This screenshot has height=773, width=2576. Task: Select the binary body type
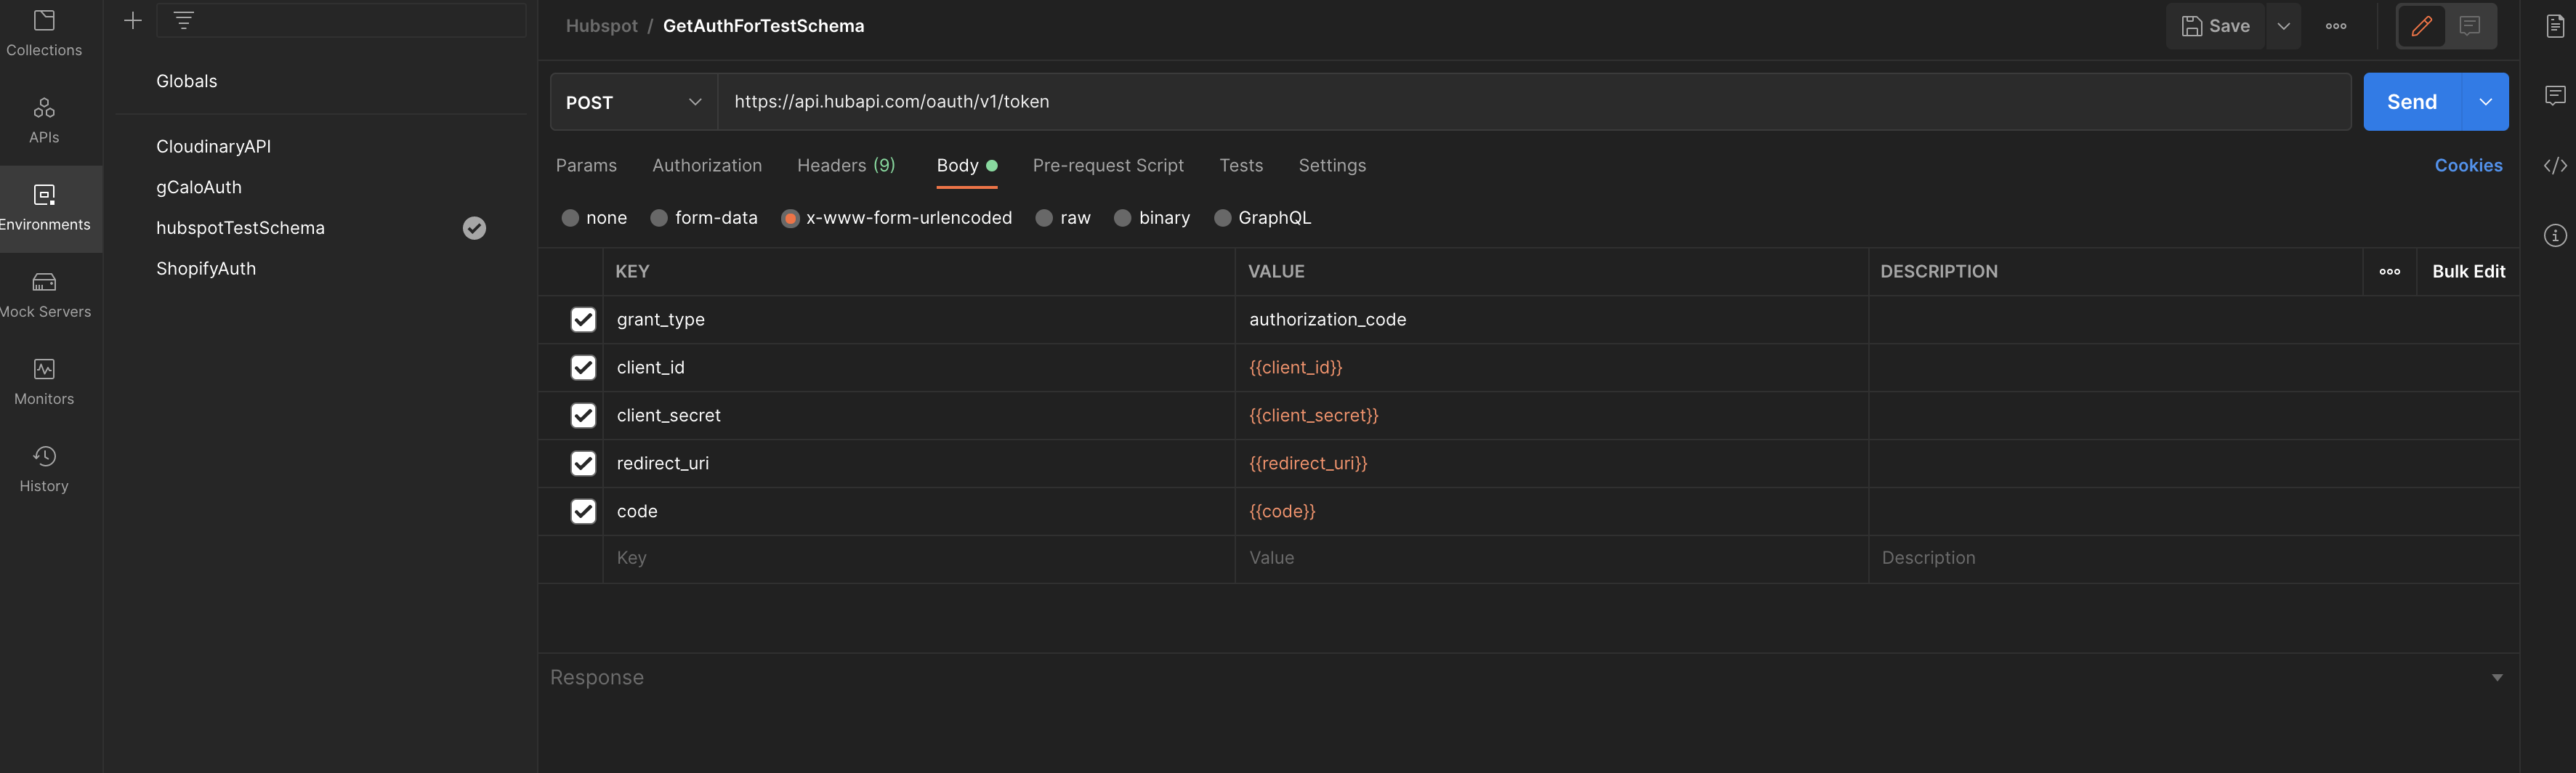(x=1123, y=218)
